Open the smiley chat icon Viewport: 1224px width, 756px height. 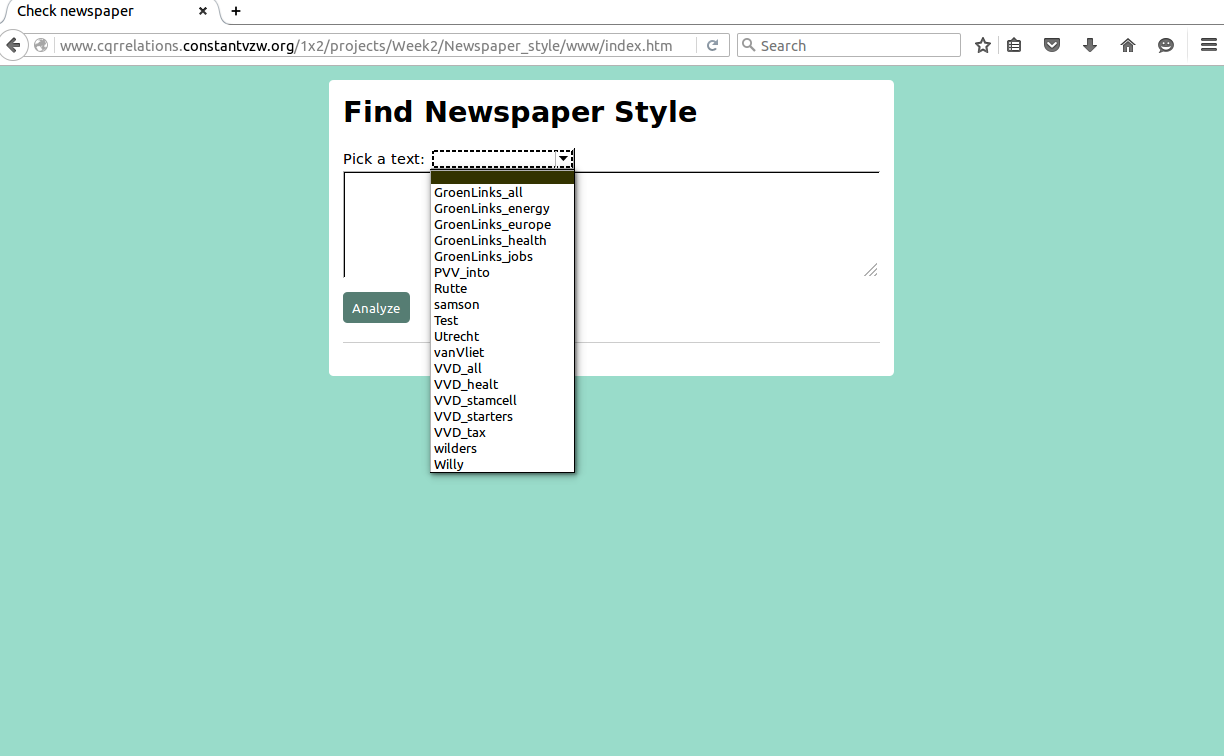click(1166, 45)
